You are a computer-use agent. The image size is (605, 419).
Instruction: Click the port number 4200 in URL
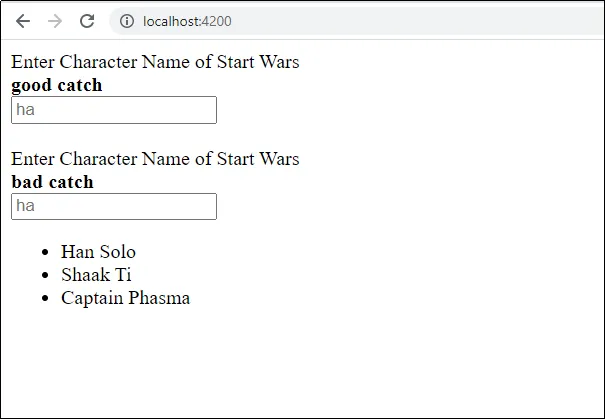click(216, 21)
